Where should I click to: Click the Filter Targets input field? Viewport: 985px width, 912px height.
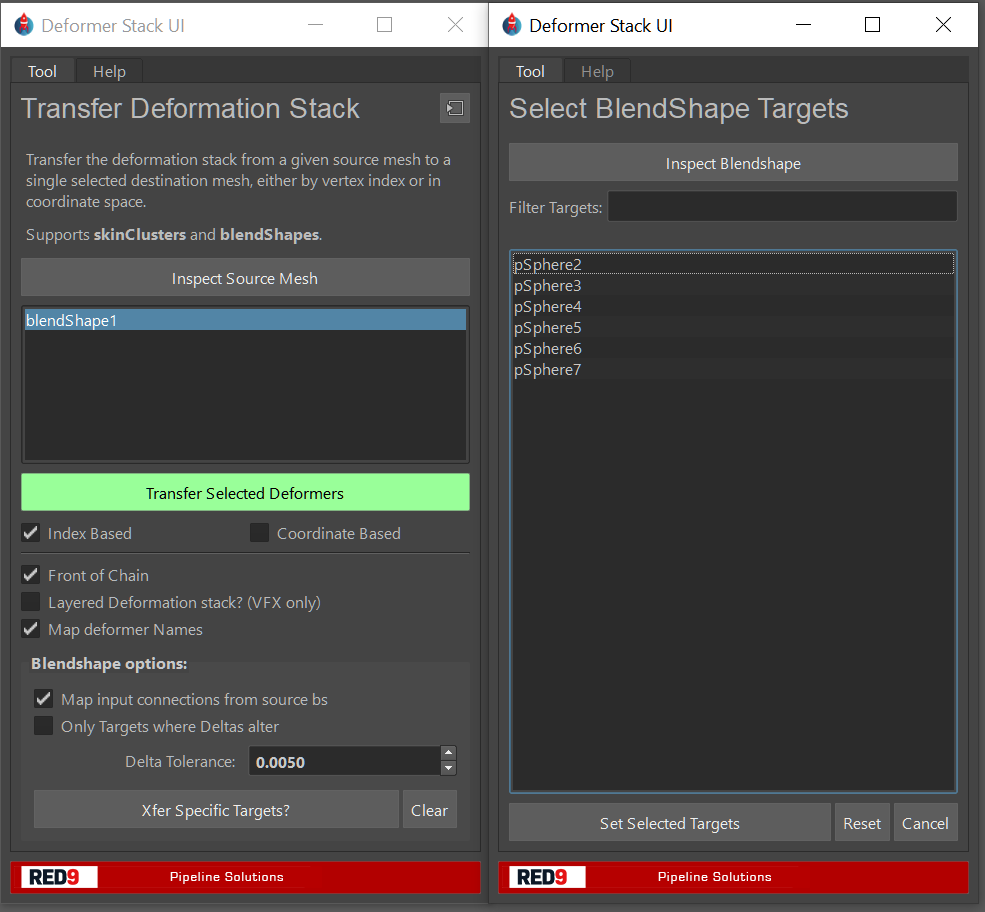[x=782, y=207]
